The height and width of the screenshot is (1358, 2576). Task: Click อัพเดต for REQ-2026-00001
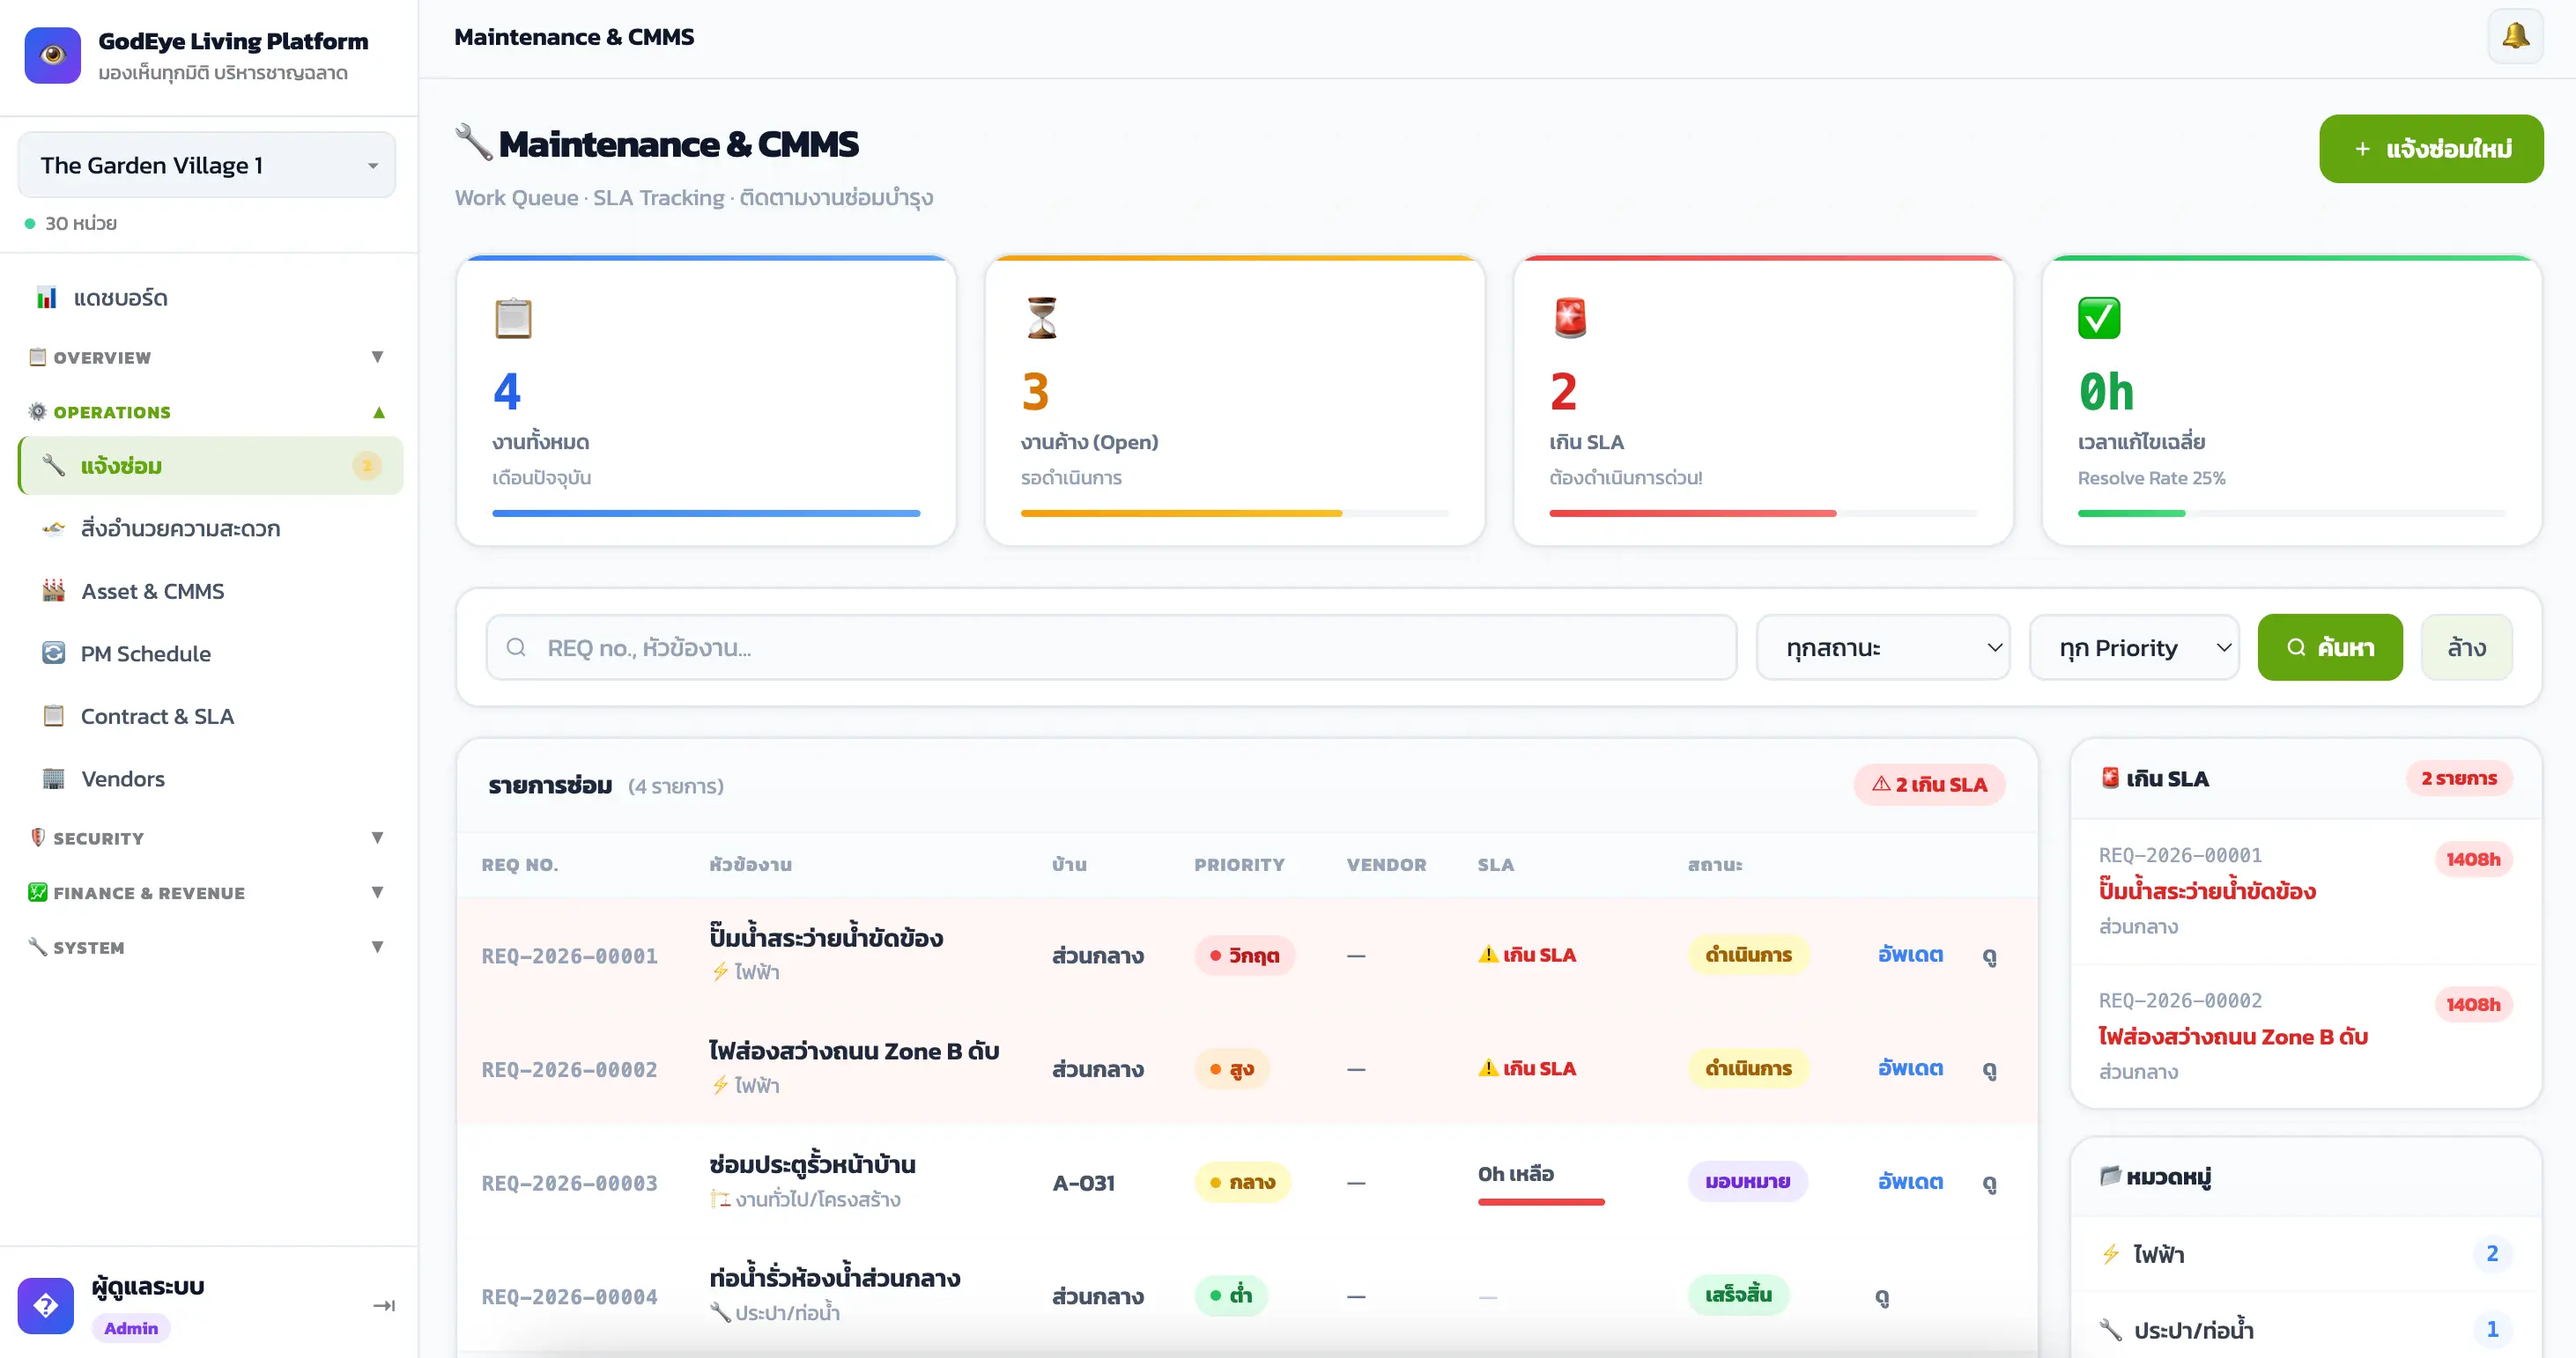[x=1910, y=955]
